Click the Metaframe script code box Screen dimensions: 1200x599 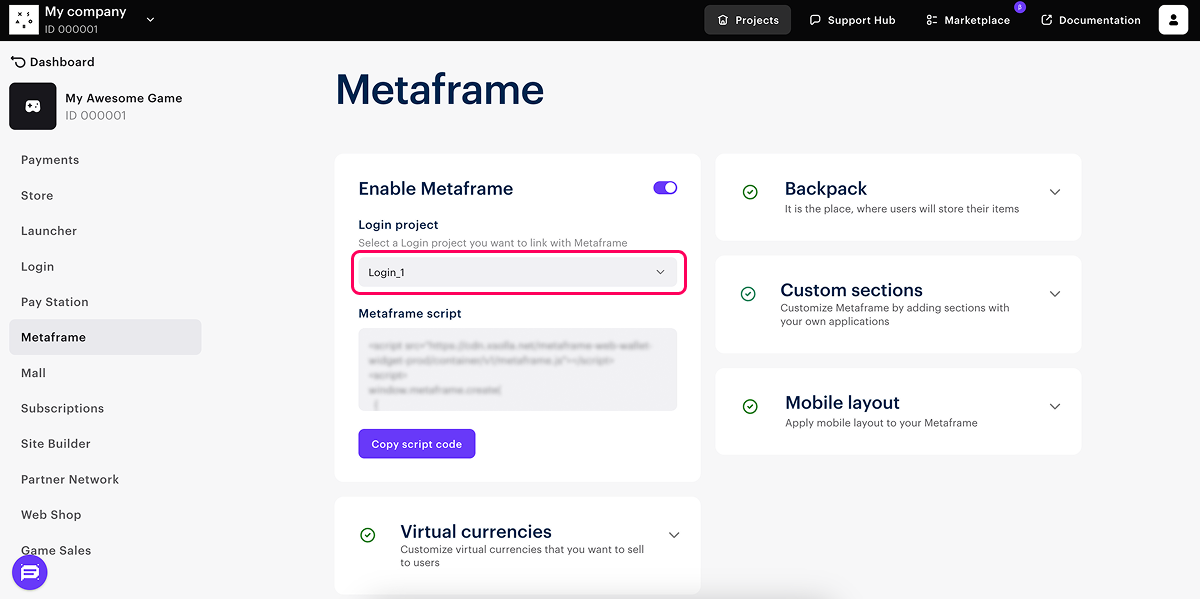click(x=518, y=369)
